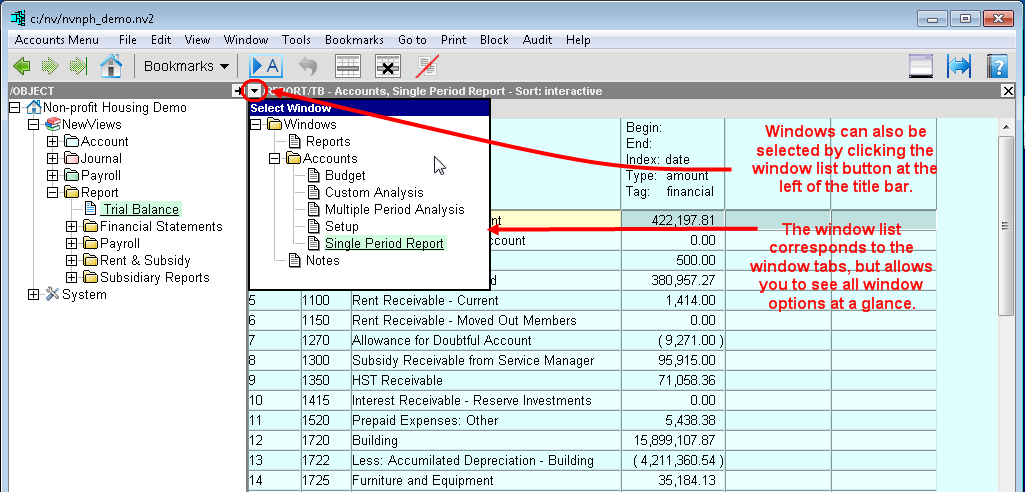Image resolution: width=1025 pixels, height=492 pixels.
Task: Open the Bookmarks dropdown in toolbar
Action: [x=186, y=66]
